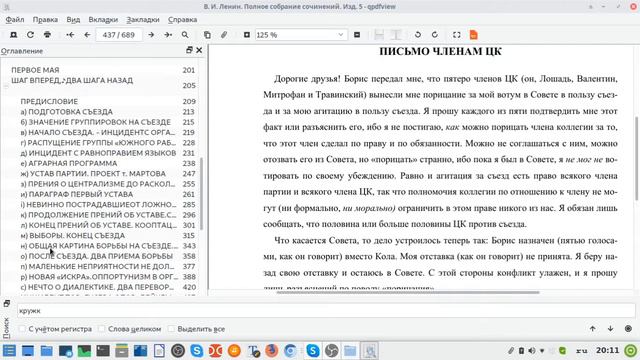The width and height of the screenshot is (640, 360).
Task: Click the page number field 437 / 689
Action: coord(119,35)
